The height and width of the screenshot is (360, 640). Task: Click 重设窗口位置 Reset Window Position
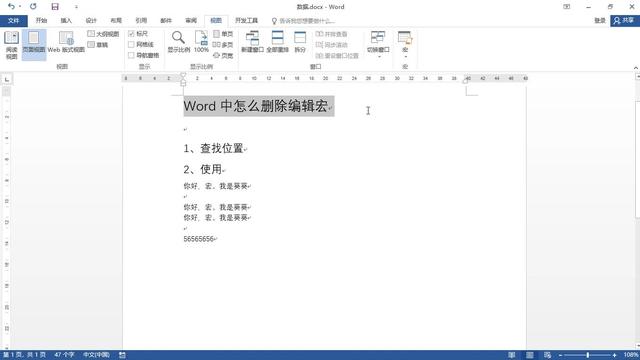pos(337,55)
